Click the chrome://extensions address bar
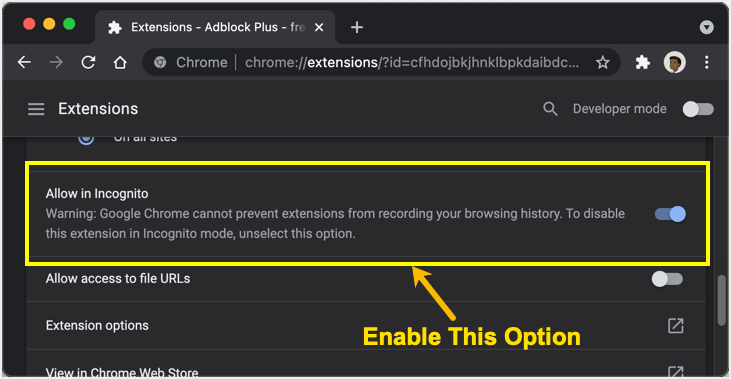The width and height of the screenshot is (731, 379). 381,62
